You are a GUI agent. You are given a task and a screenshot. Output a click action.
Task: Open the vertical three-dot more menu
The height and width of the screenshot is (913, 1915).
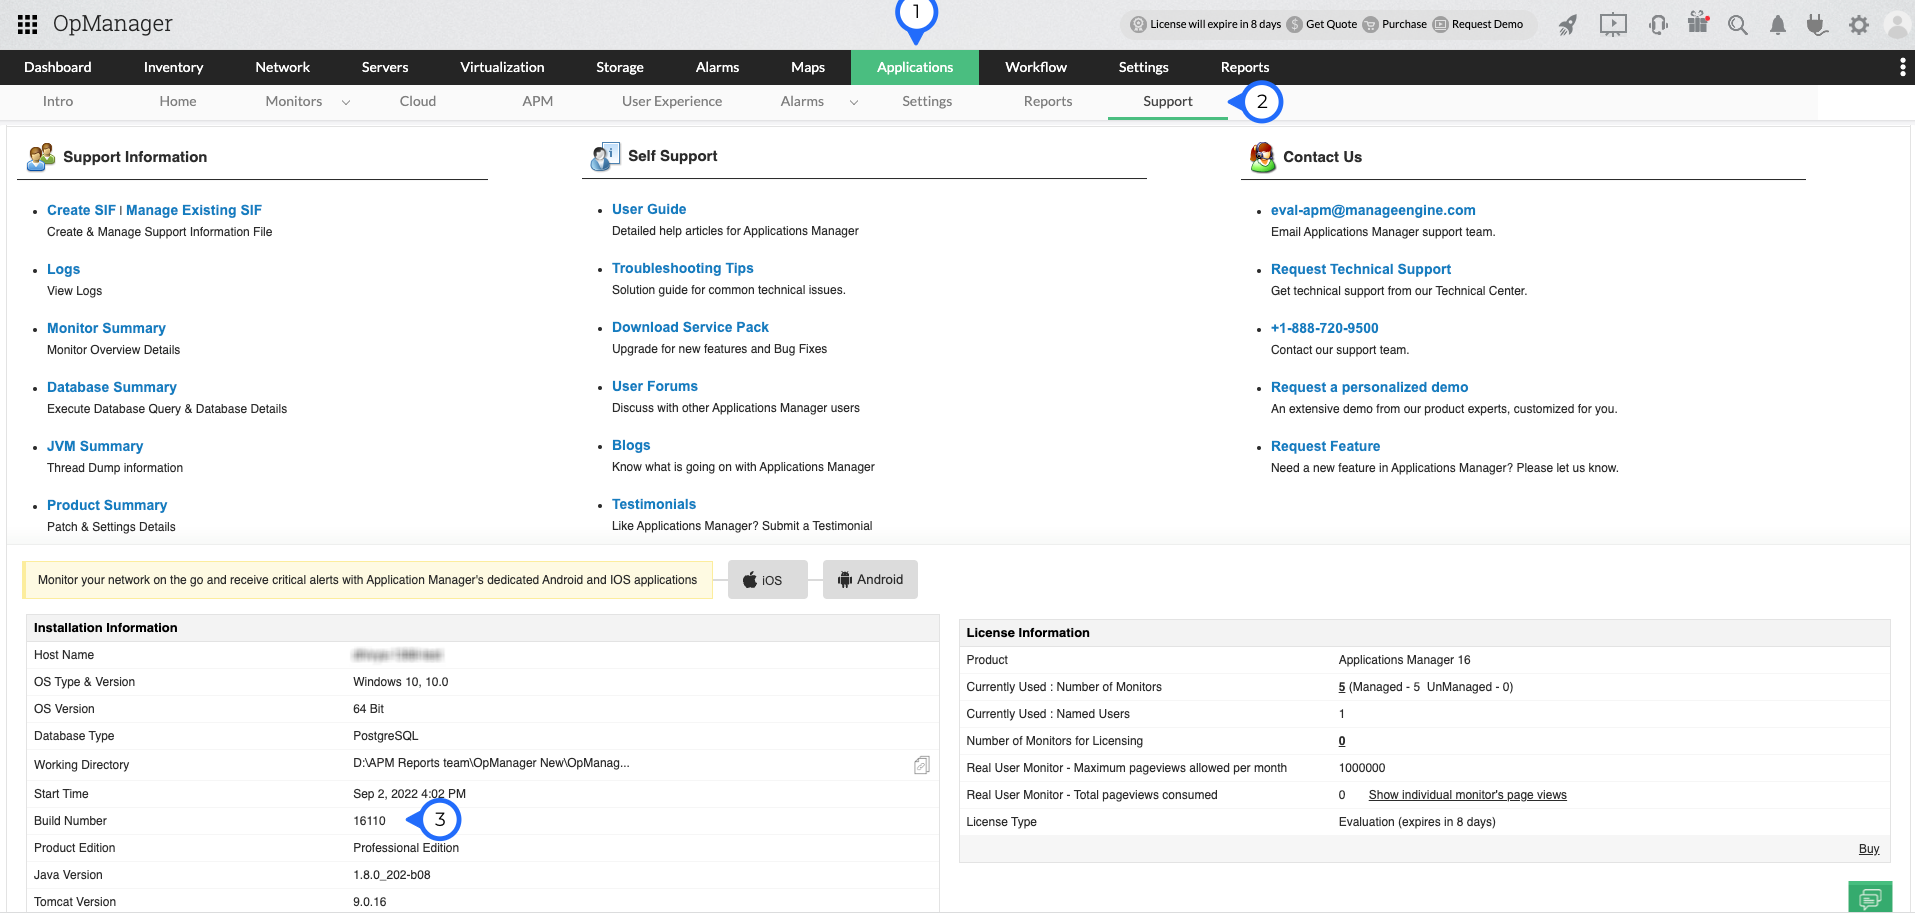(1902, 67)
